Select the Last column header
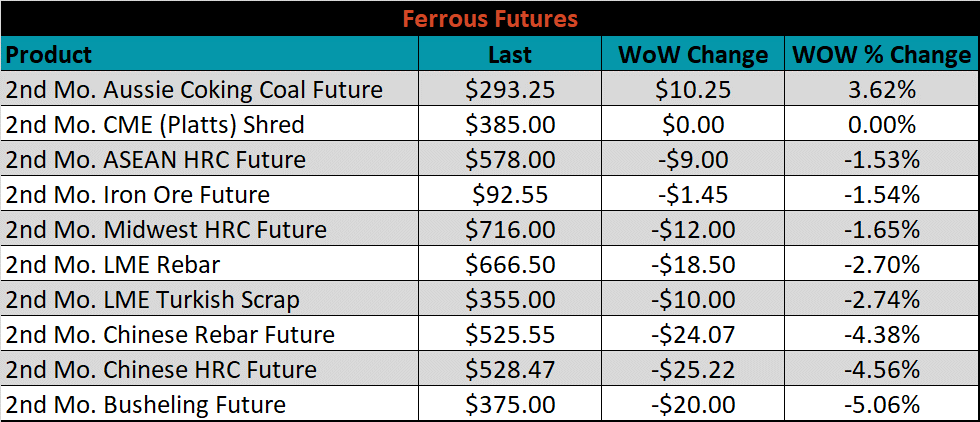 coord(510,54)
